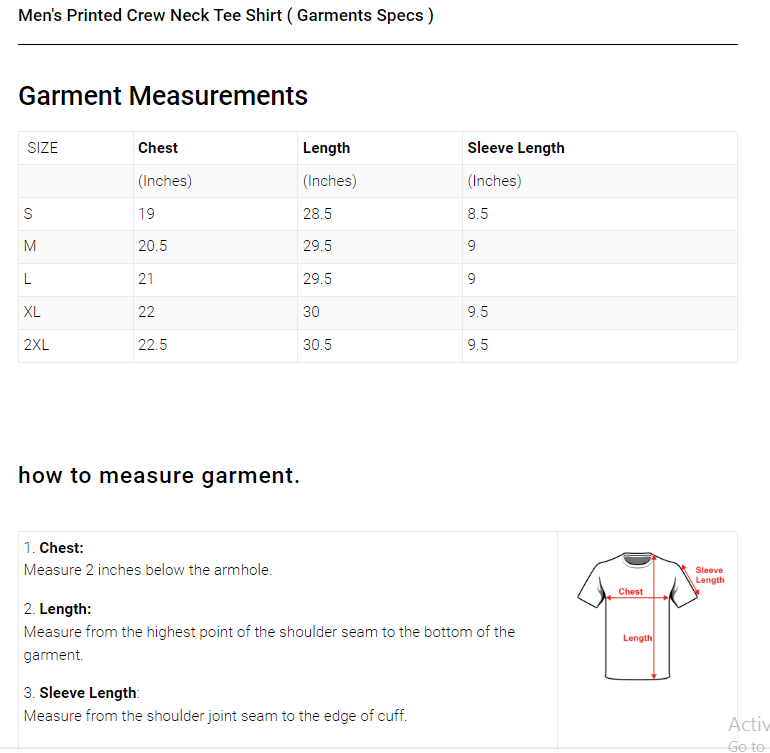Click the chest value 20.5 for size M
770x753 pixels.
[x=152, y=246]
